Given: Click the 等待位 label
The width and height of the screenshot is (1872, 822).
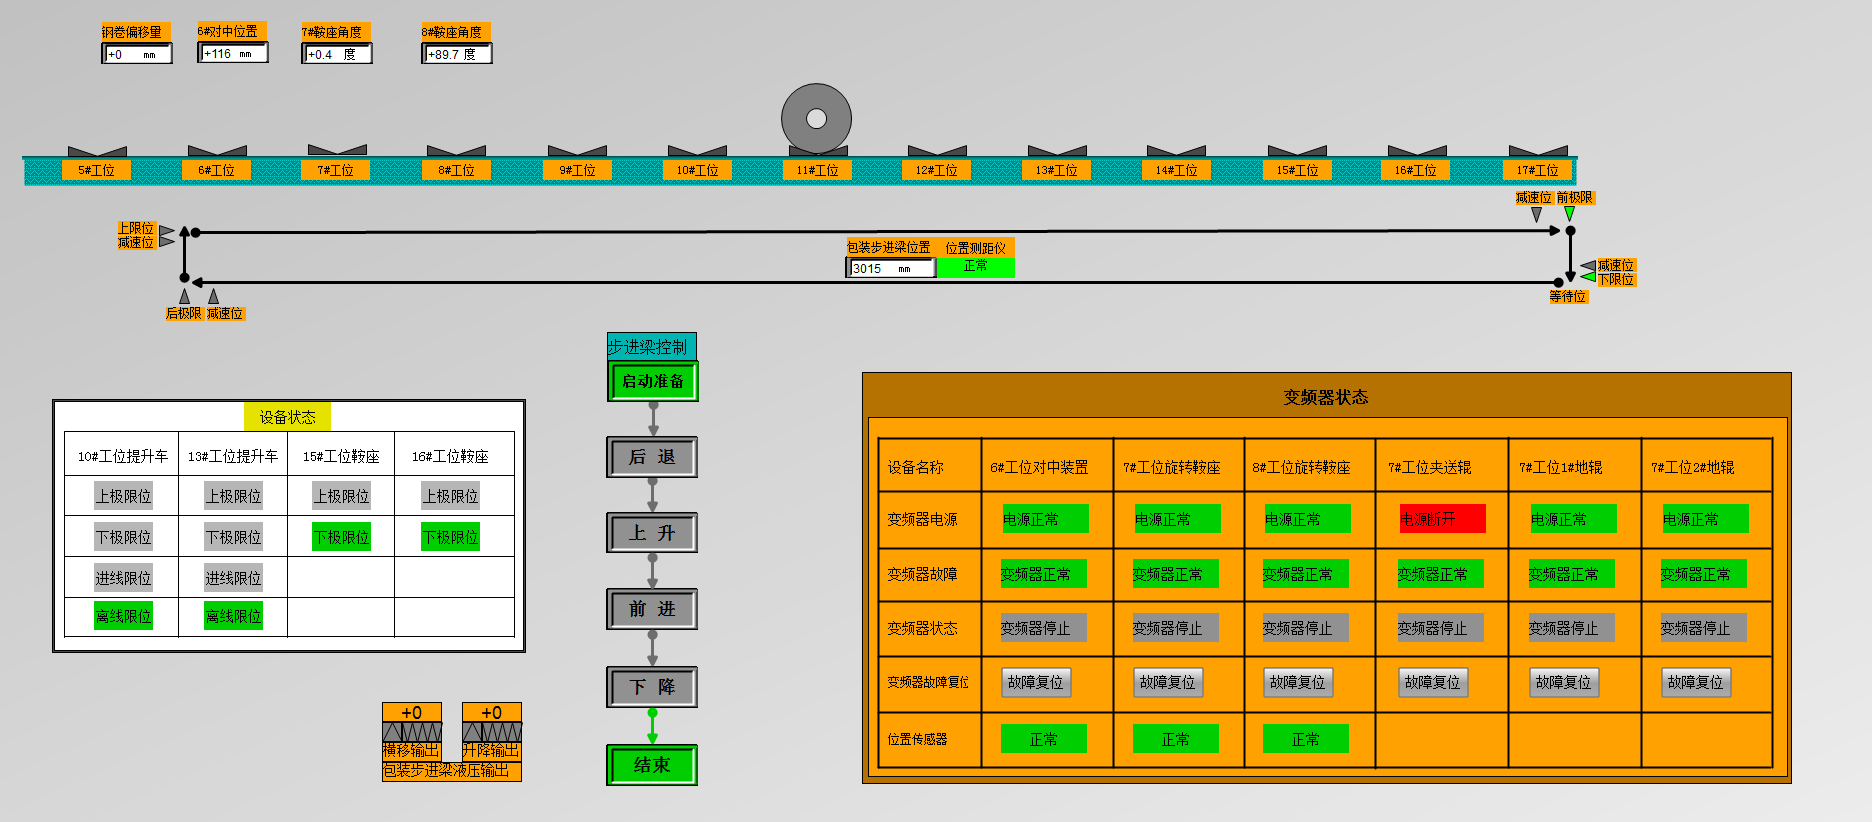Looking at the screenshot, I should (x=1568, y=296).
